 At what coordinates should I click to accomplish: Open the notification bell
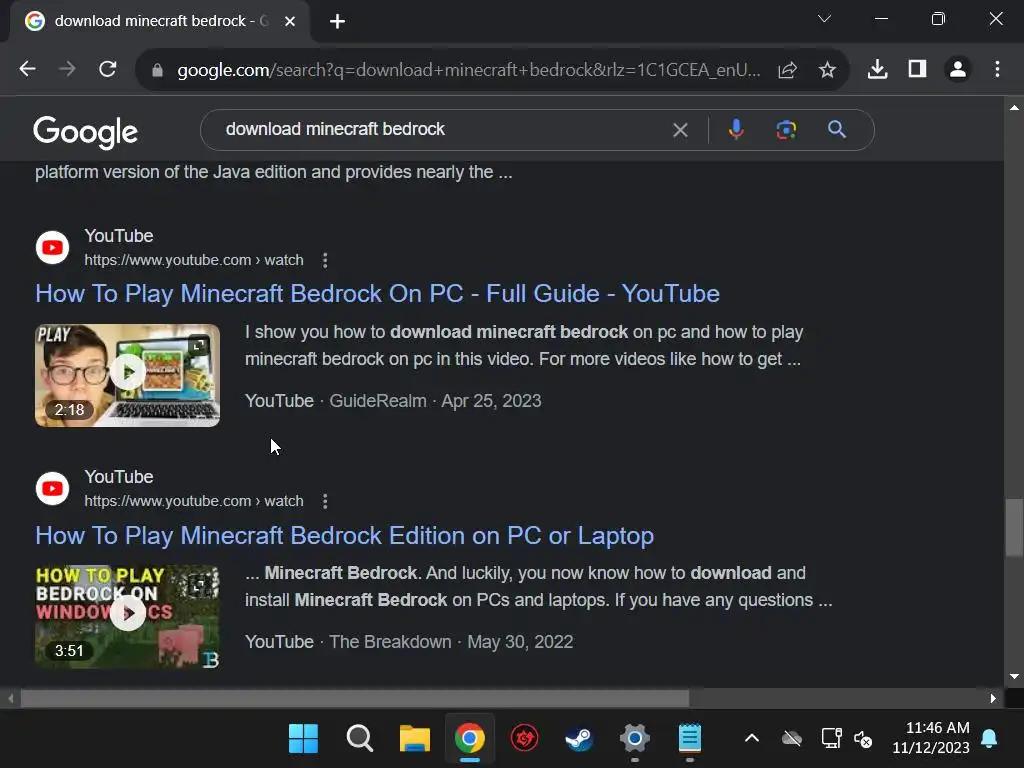tap(989, 739)
